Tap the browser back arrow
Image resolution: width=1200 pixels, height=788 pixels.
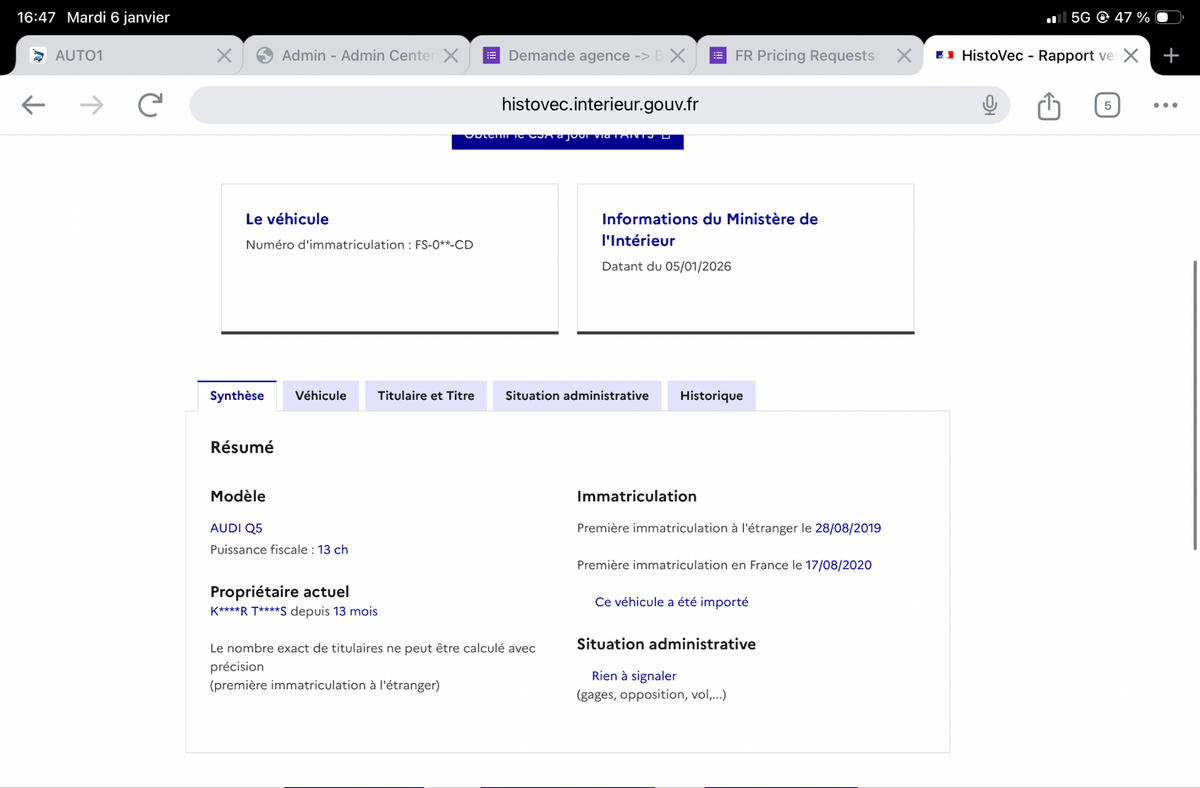(x=33, y=105)
